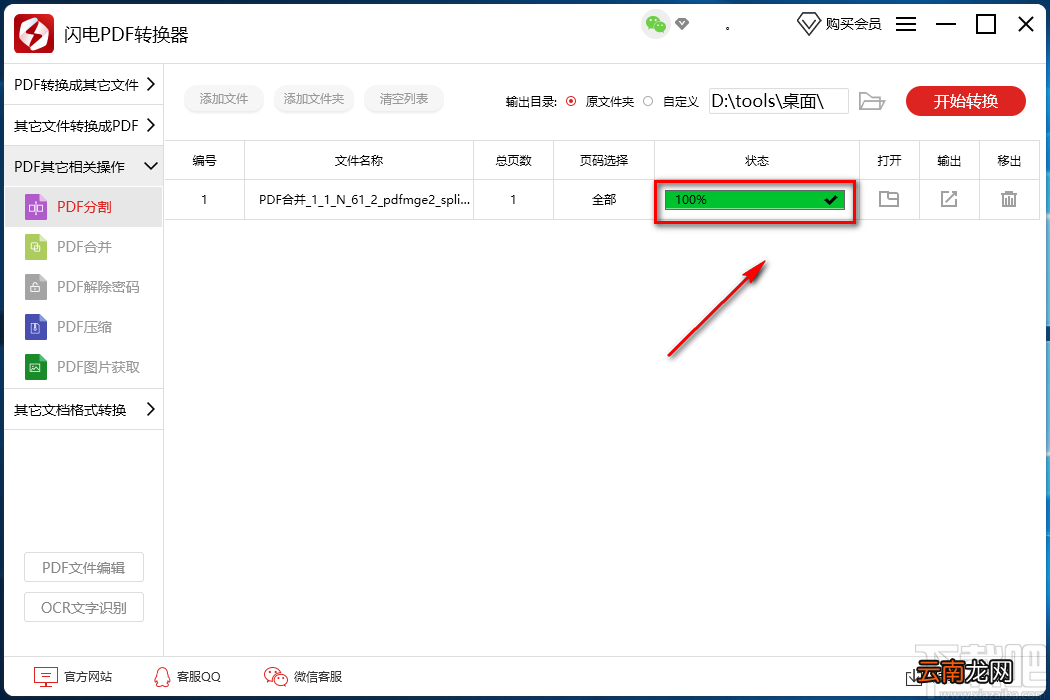Click the 客服QQ penguin icon
The image size is (1050, 700).
[162, 677]
